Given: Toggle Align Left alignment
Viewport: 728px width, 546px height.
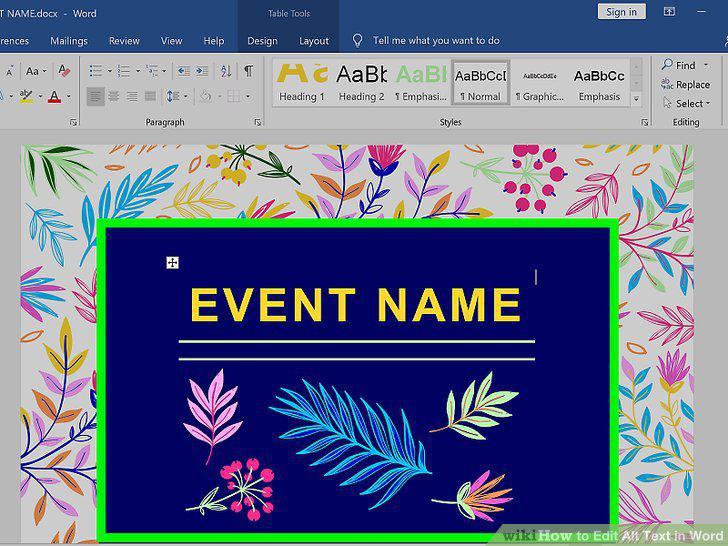Looking at the screenshot, I should [95, 97].
